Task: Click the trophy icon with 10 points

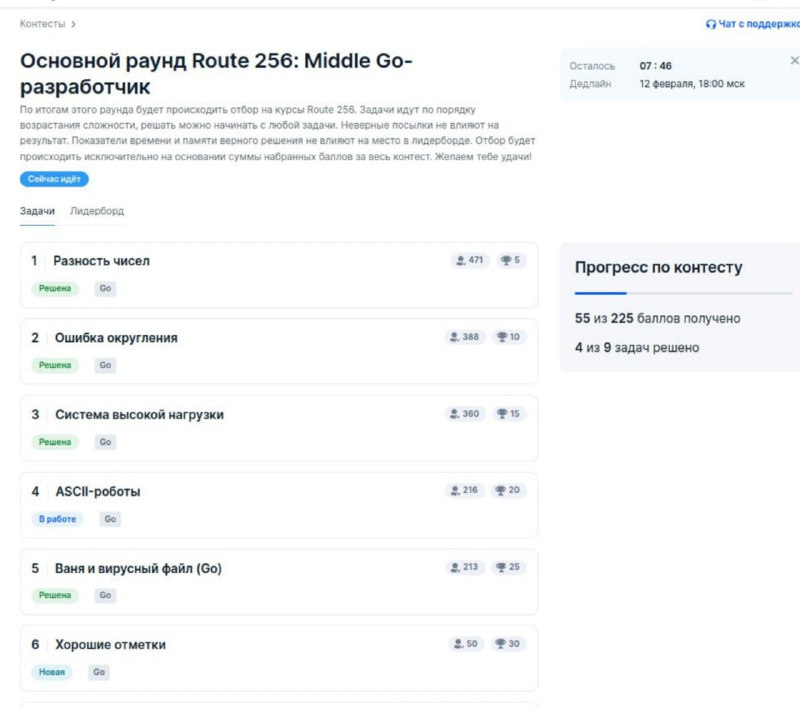Action: coord(502,337)
